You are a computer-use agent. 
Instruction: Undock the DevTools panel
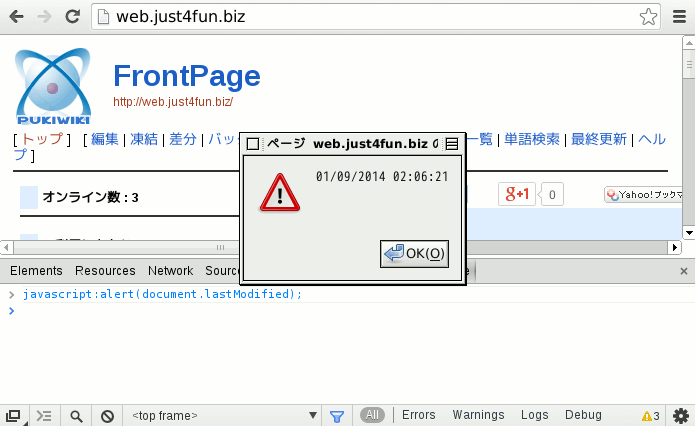point(13,415)
